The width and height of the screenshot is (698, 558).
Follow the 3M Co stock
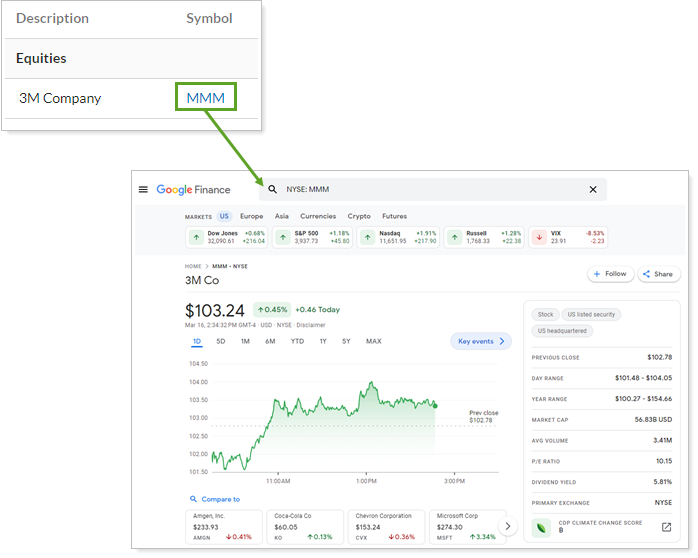coord(610,273)
